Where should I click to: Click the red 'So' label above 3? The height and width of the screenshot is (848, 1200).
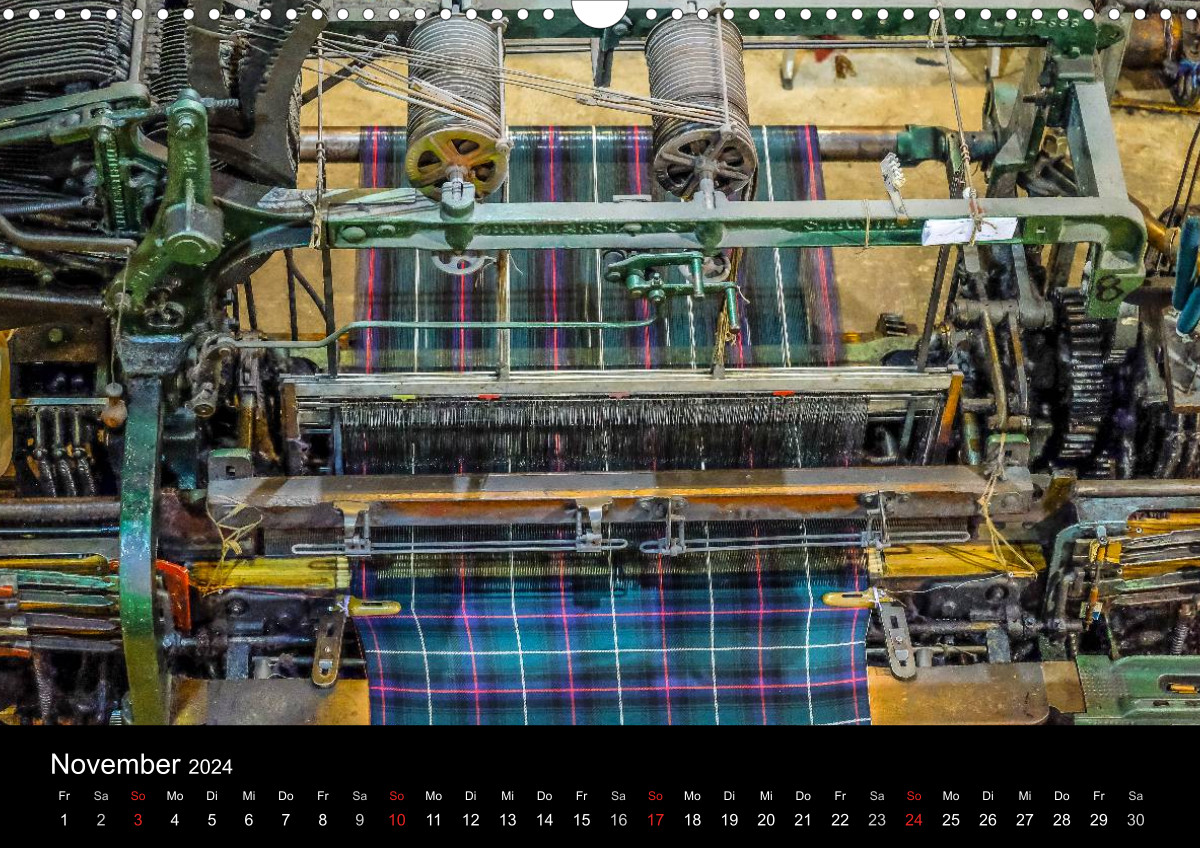[x=138, y=796]
